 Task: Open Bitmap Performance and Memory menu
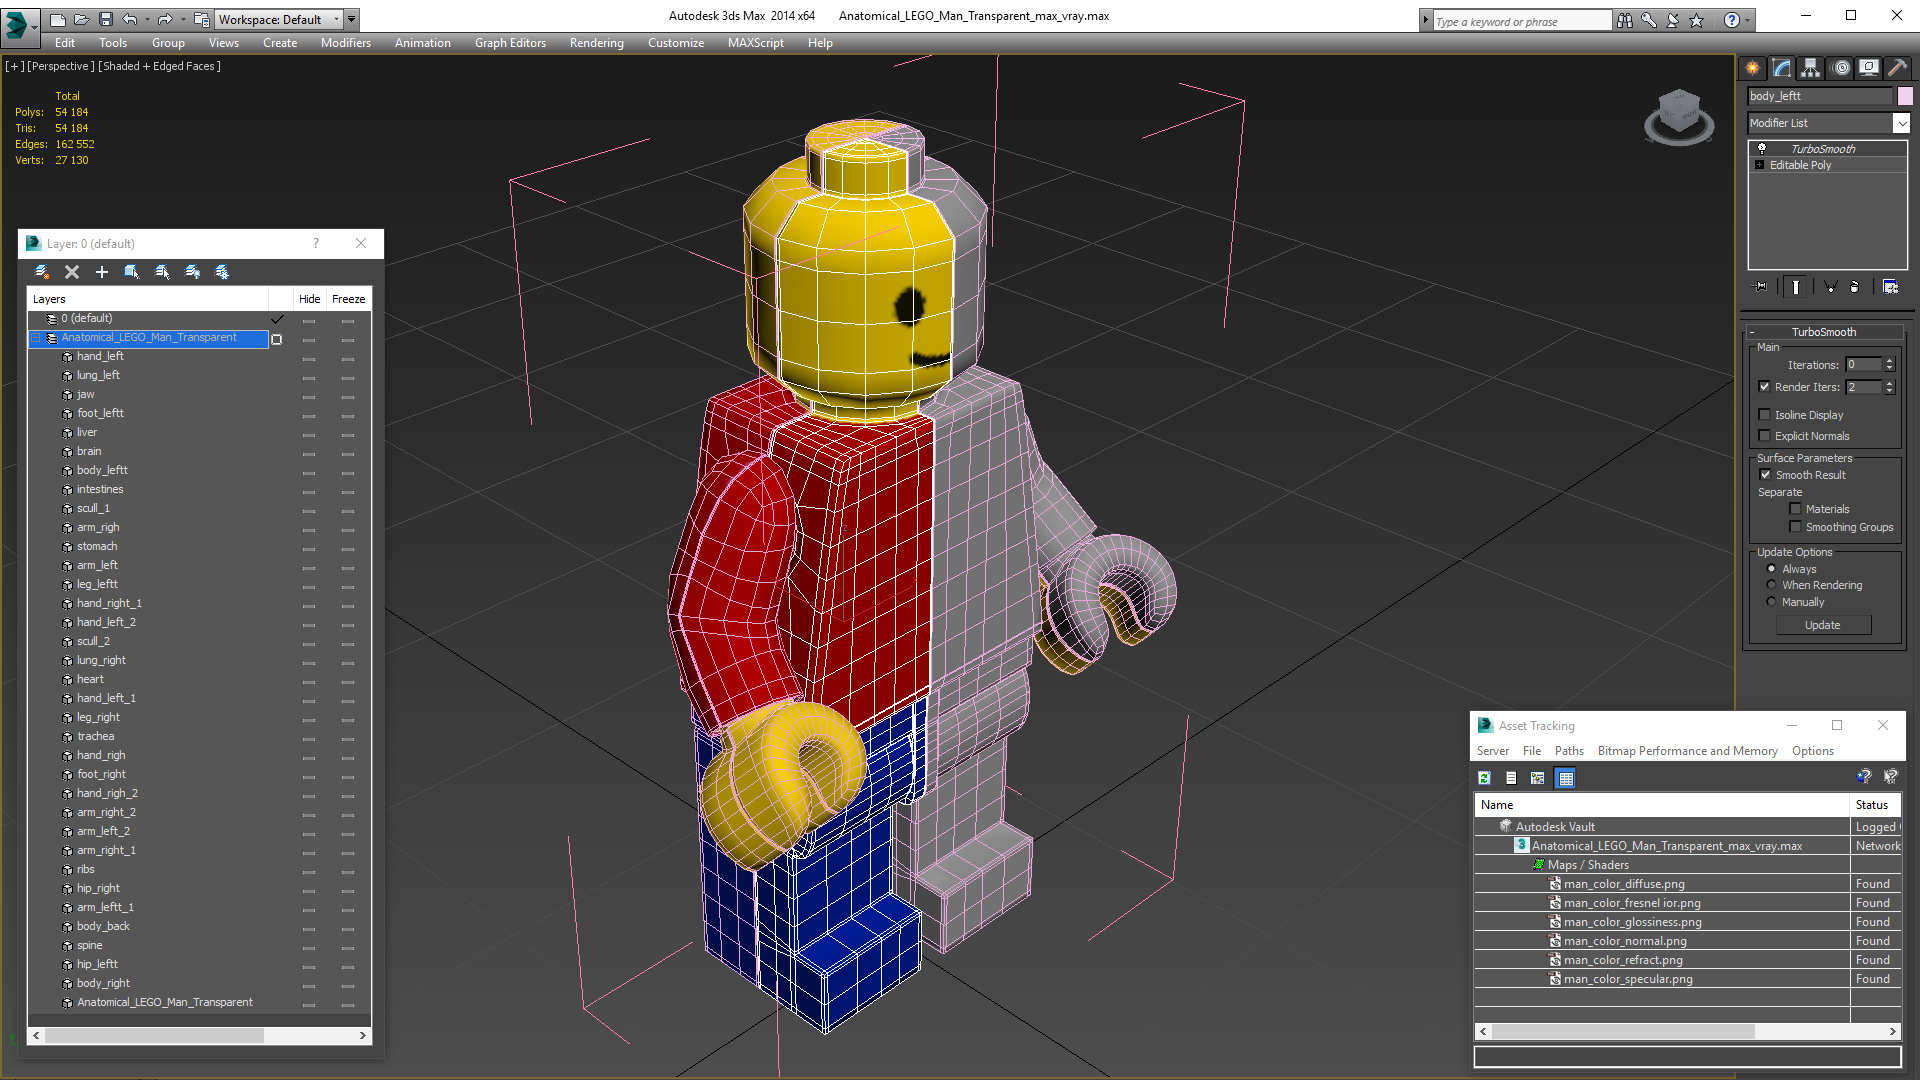click(x=1687, y=751)
